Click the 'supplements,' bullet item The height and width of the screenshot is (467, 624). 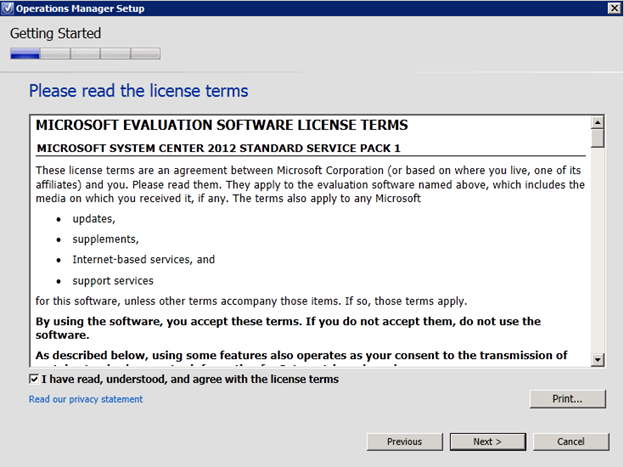coord(105,239)
